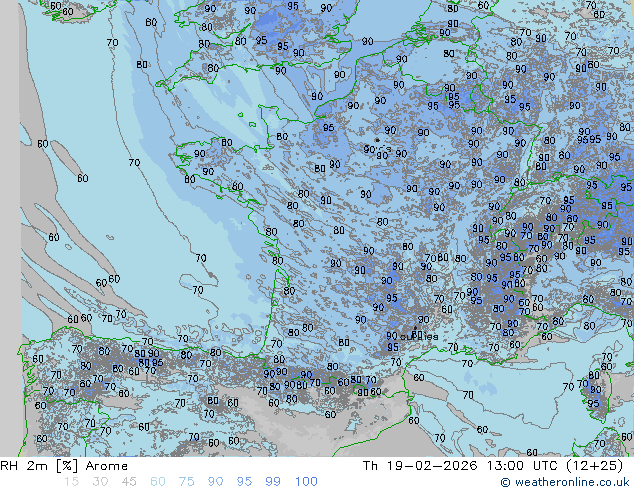
Task: Click the 100 value in the legend
Action: [x=306, y=482]
